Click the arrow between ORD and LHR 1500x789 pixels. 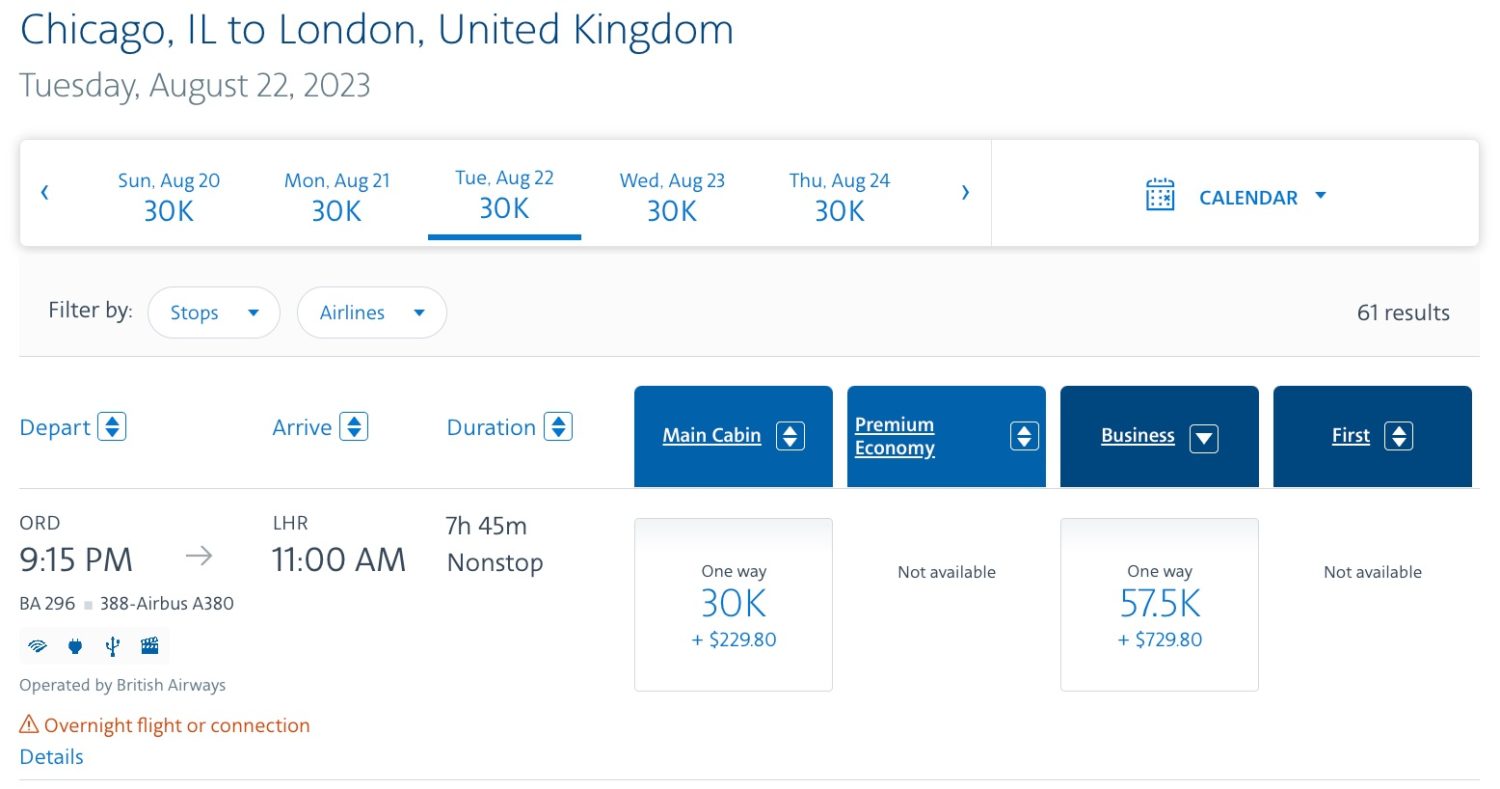point(199,556)
